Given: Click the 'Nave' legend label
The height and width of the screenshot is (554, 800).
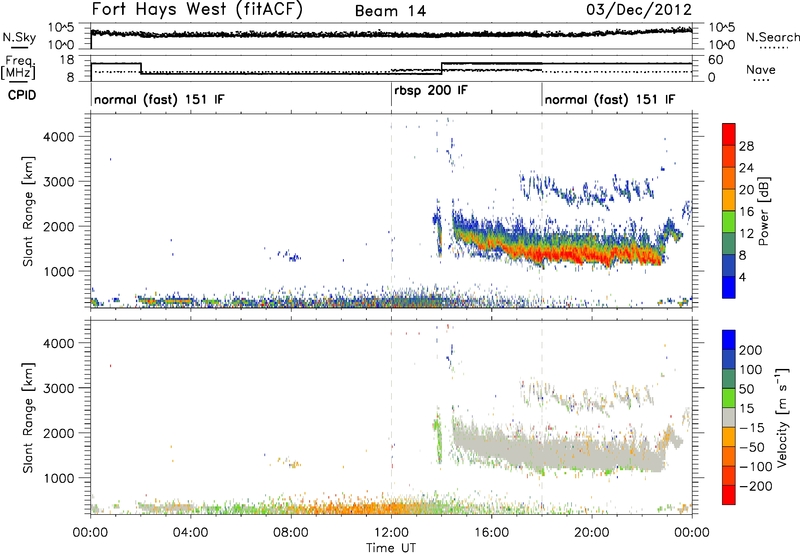Looking at the screenshot, I should (761, 69).
